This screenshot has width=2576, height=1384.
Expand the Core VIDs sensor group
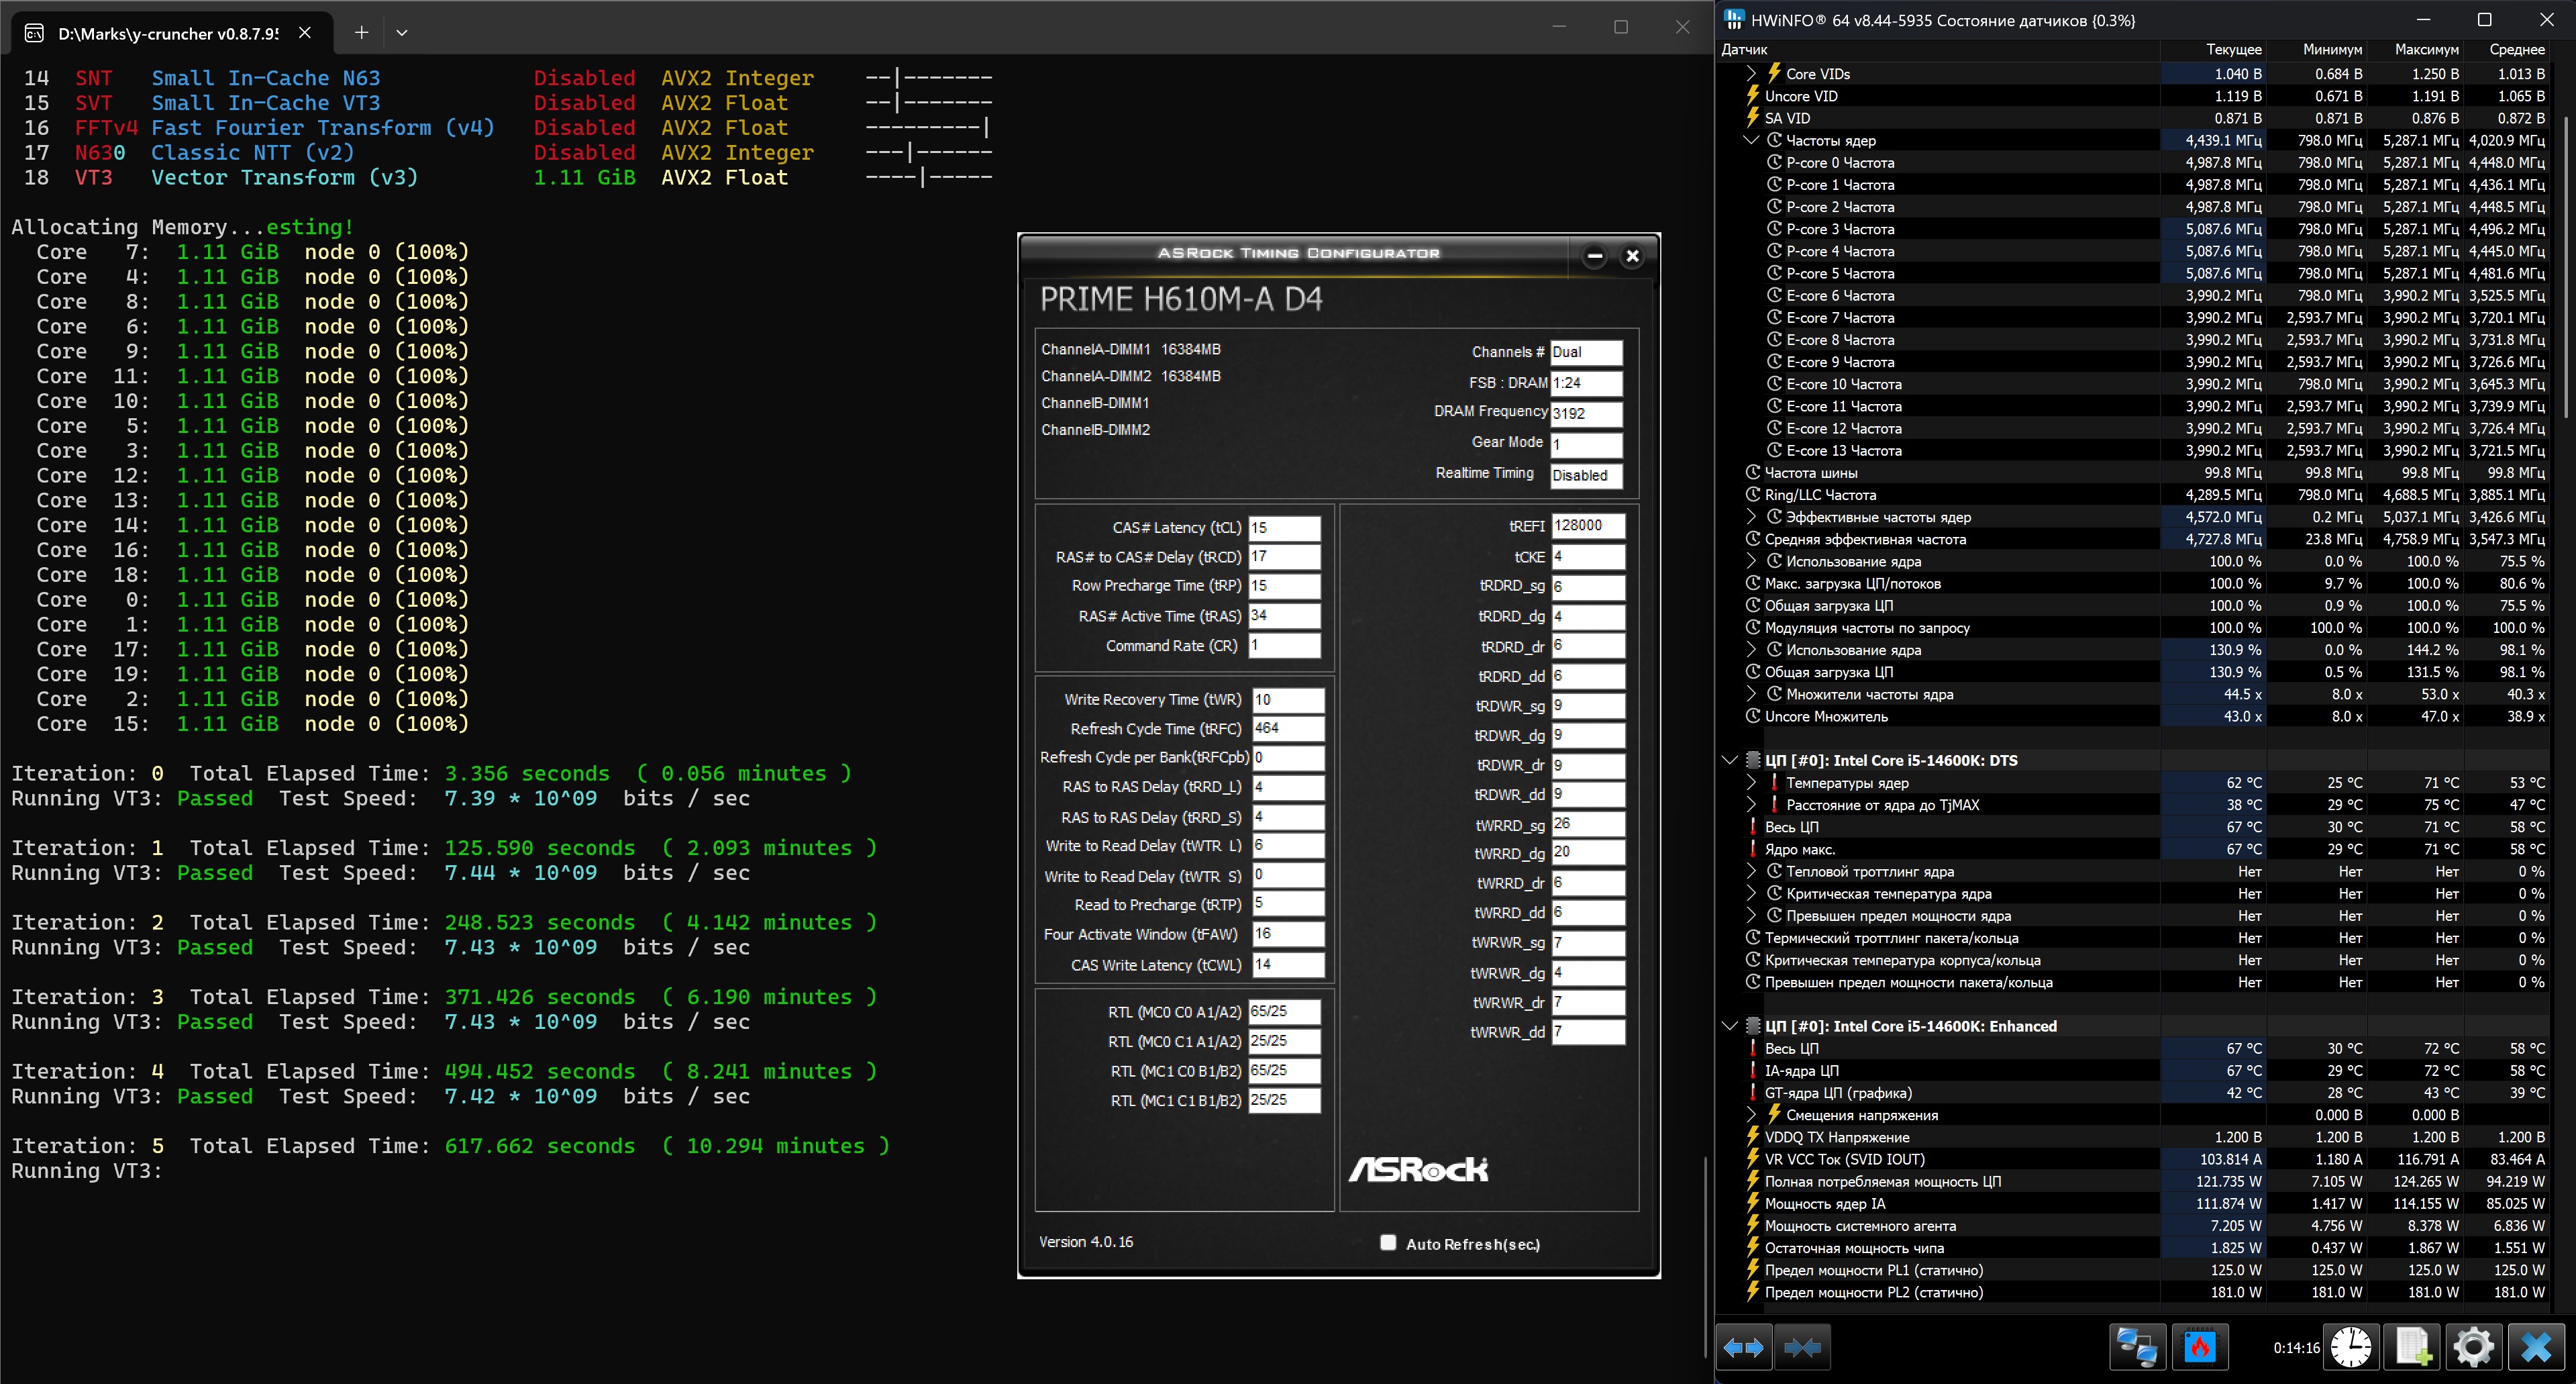point(1751,73)
